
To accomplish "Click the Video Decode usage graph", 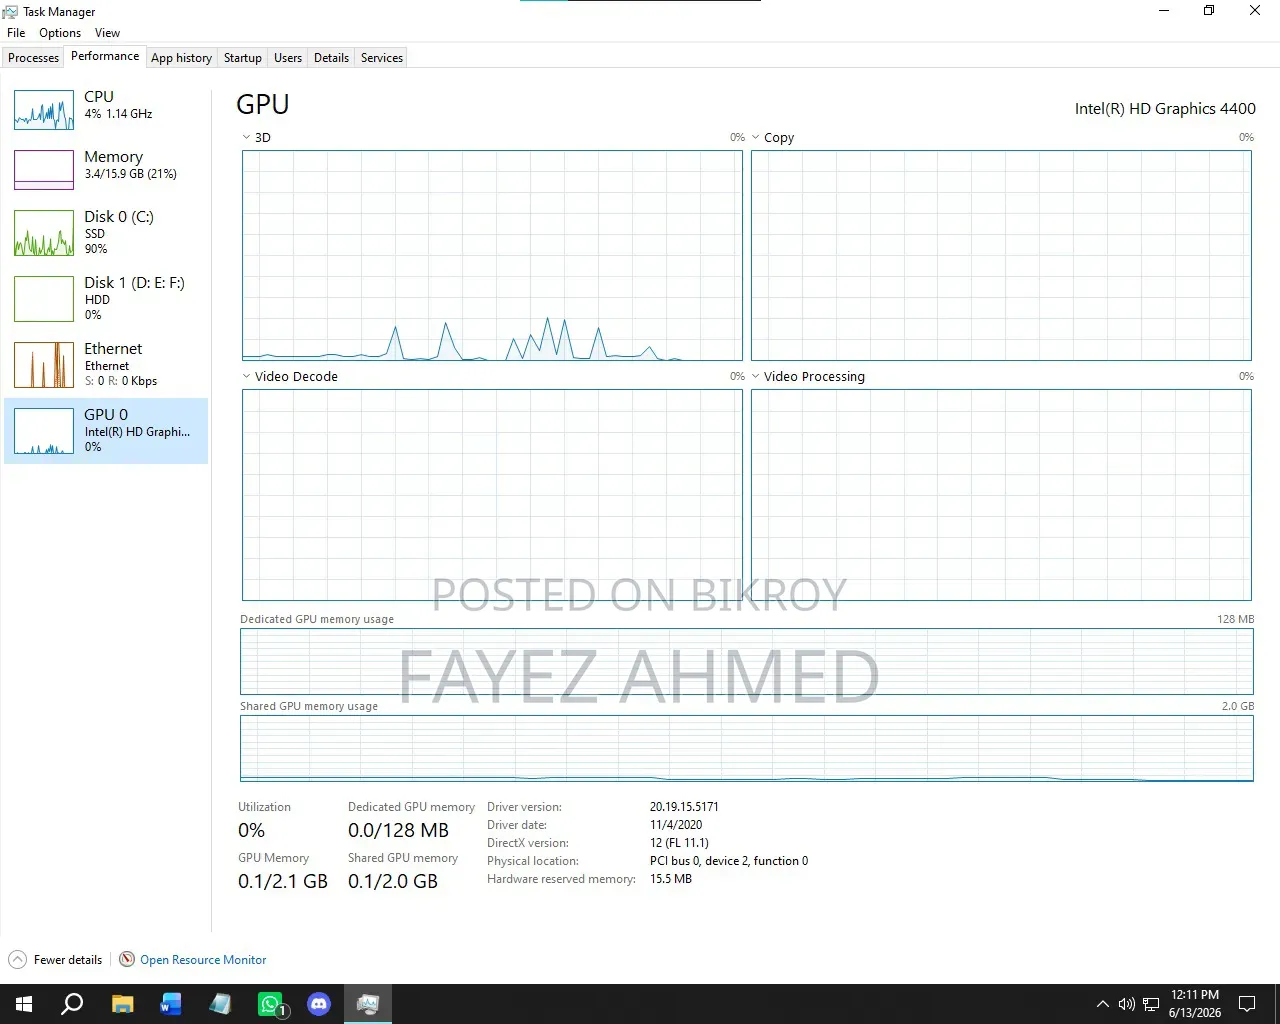I will 492,495.
